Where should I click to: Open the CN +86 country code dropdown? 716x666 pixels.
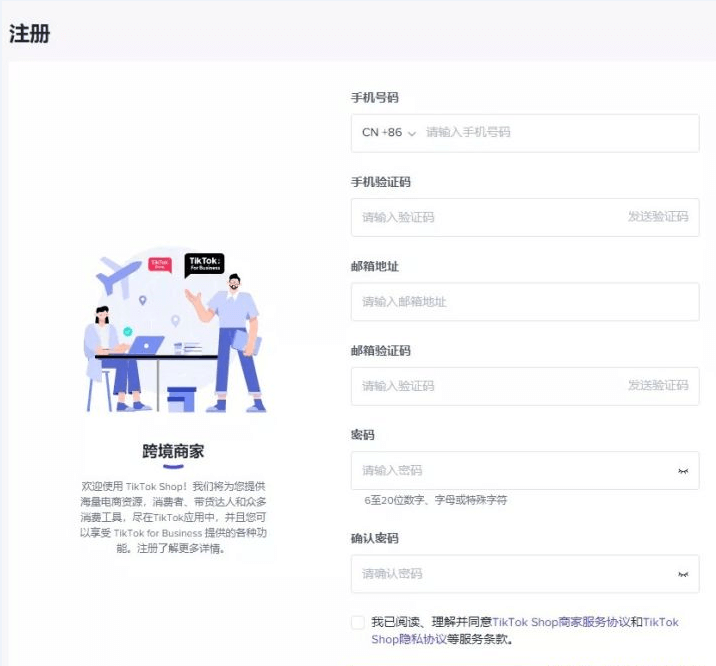388,133
